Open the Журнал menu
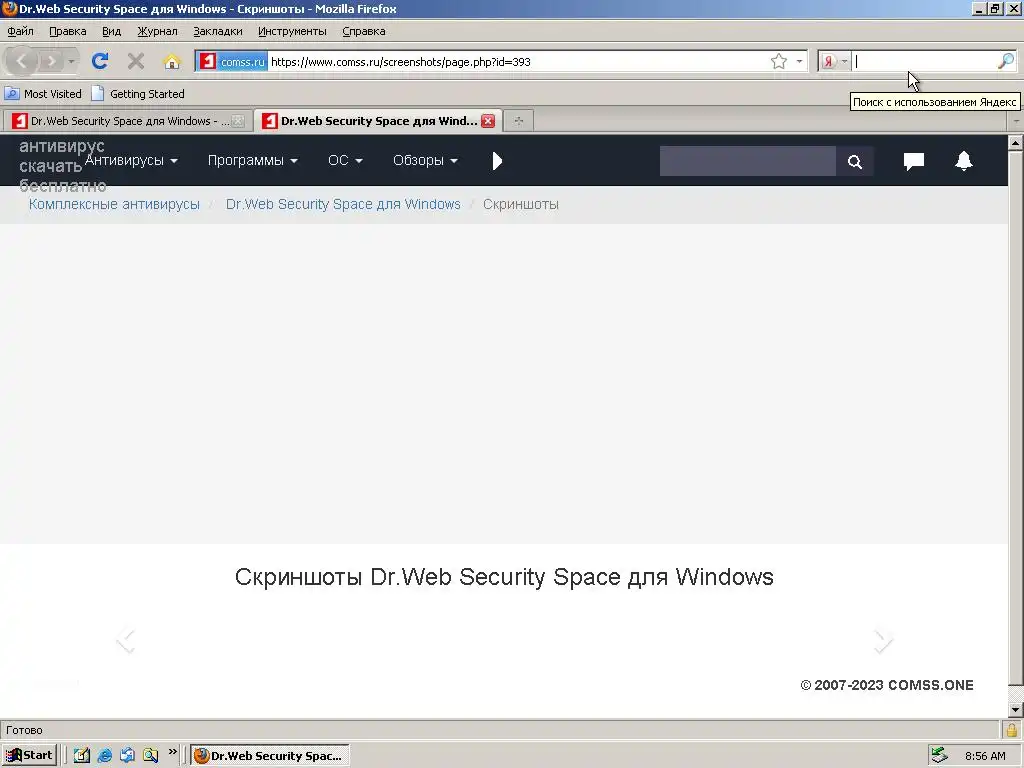This screenshot has height=768, width=1024. 157,31
